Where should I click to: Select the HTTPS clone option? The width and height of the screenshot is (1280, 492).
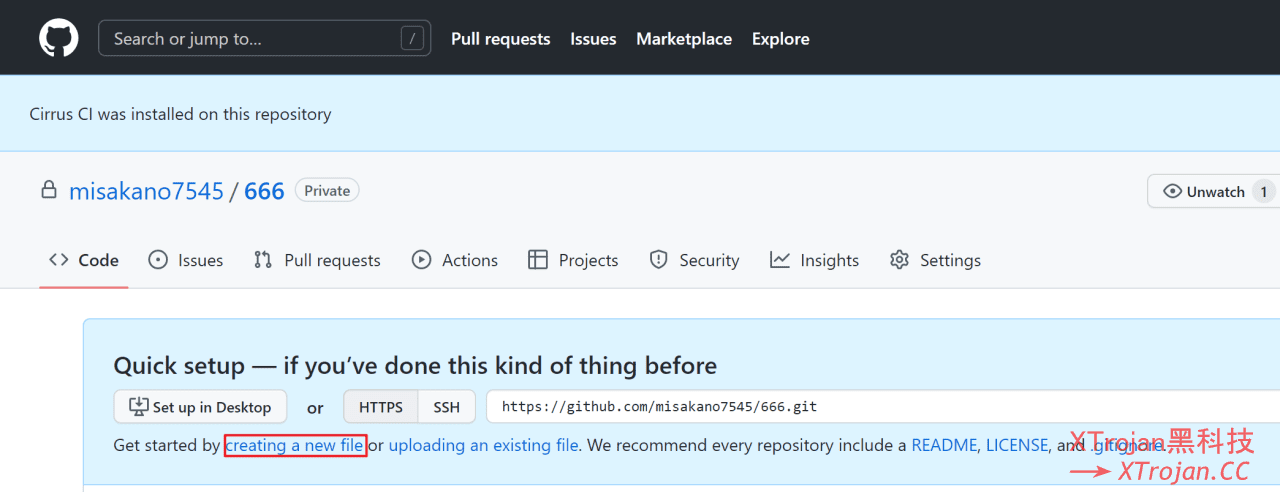click(381, 407)
